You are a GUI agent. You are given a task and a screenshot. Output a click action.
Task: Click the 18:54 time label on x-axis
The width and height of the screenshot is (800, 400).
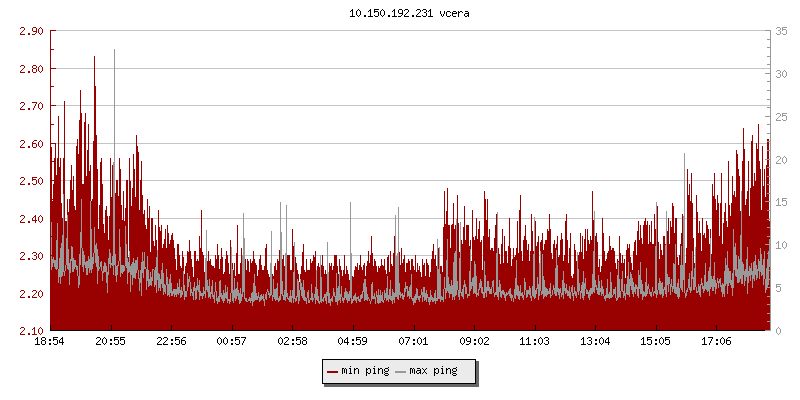click(50, 342)
